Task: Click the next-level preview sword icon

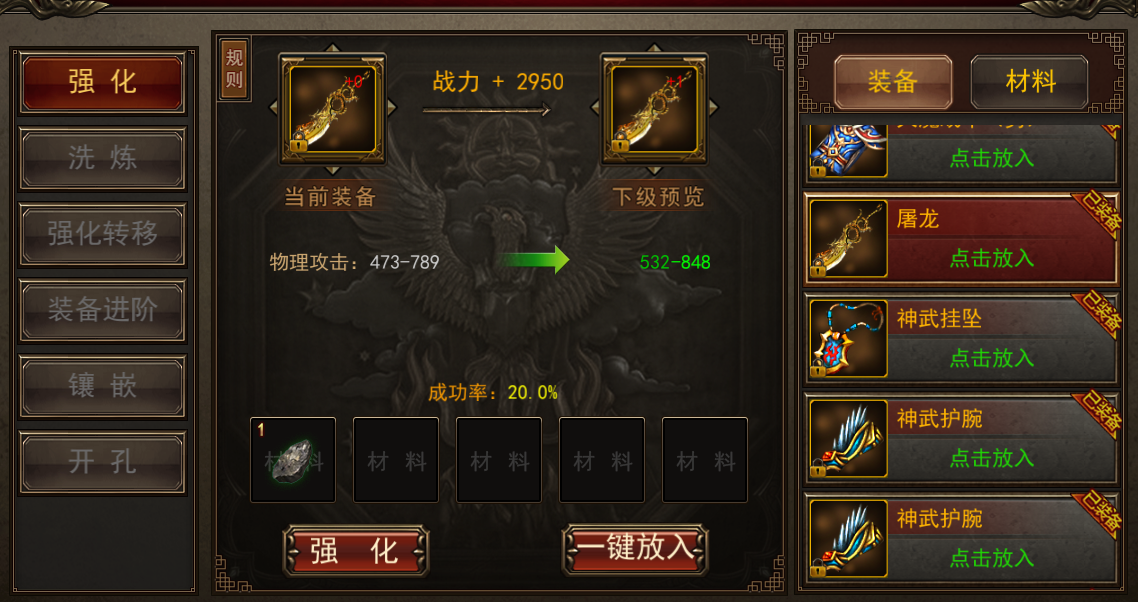Action: (x=654, y=109)
